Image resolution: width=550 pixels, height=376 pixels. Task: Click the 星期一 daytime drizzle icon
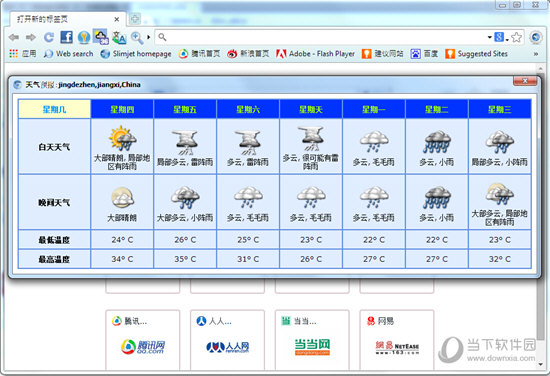tap(374, 142)
